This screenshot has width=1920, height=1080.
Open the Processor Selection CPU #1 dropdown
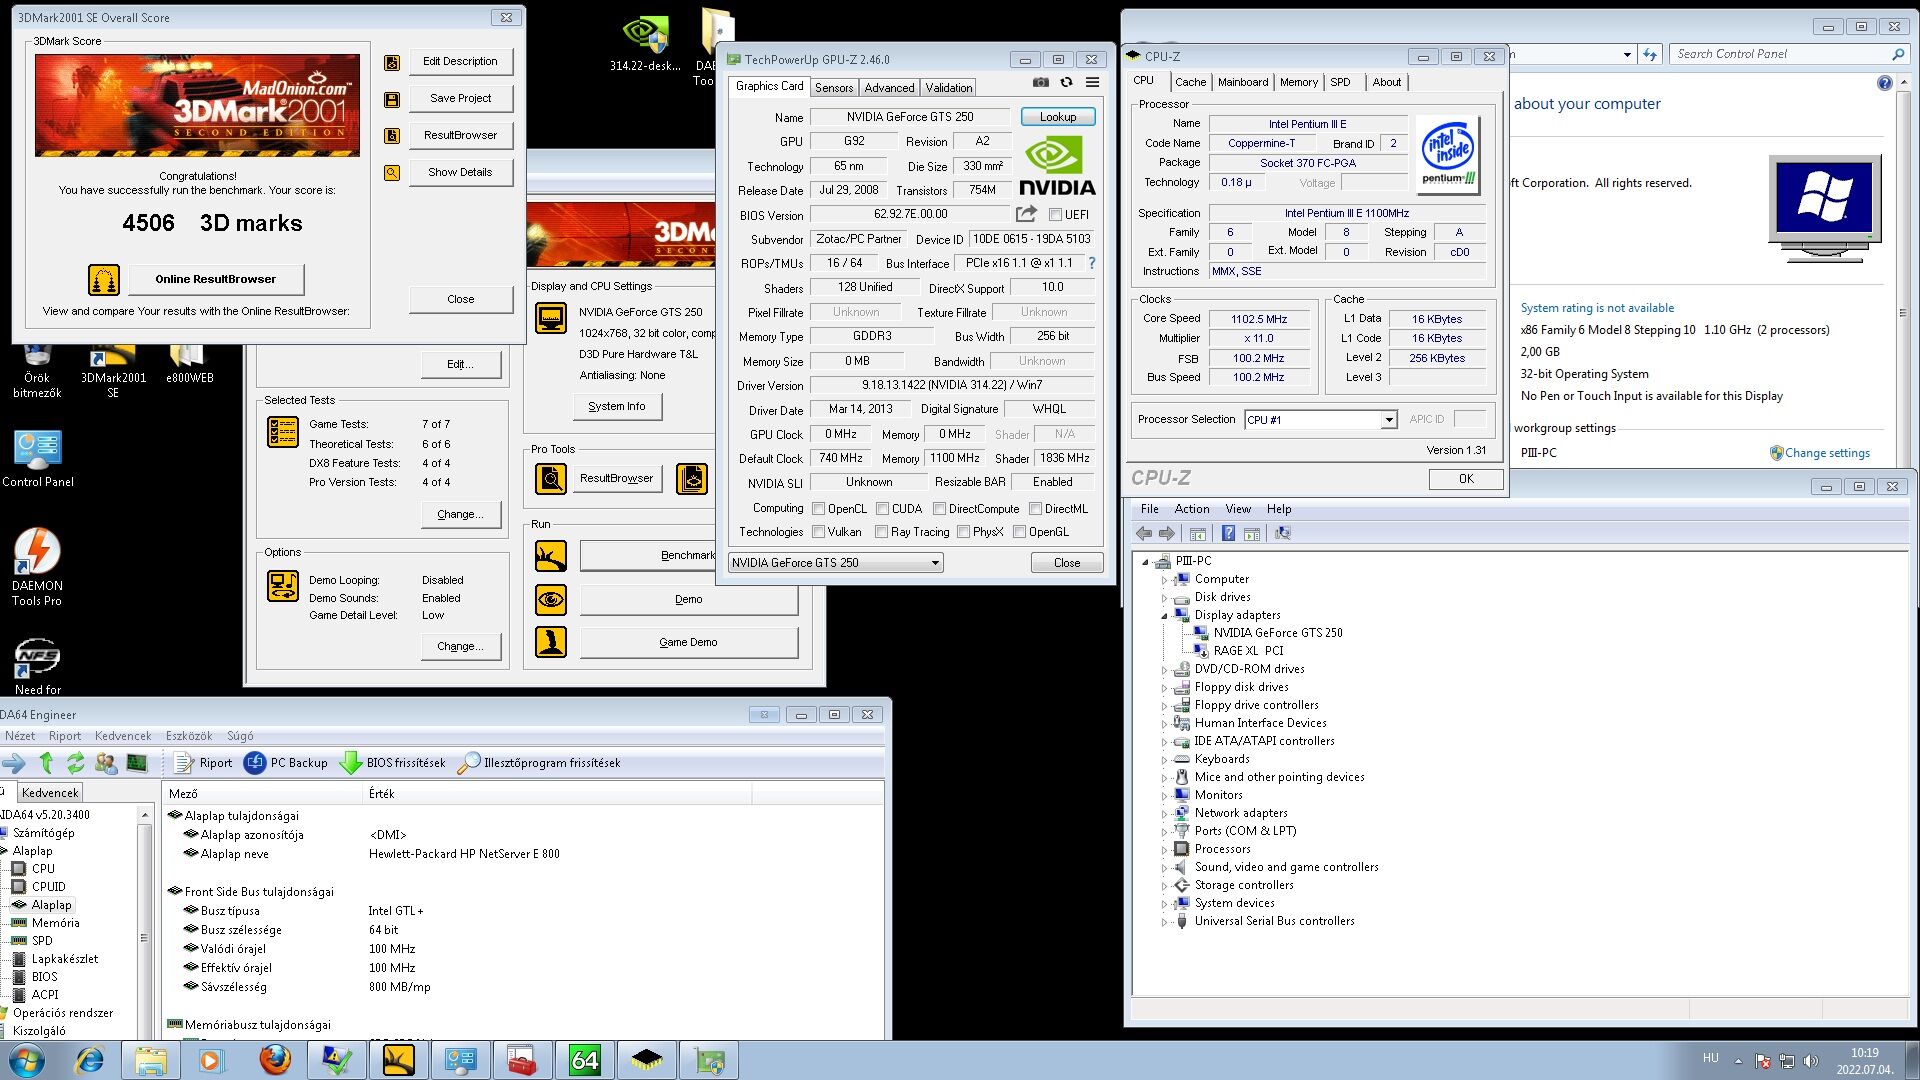[1388, 420]
